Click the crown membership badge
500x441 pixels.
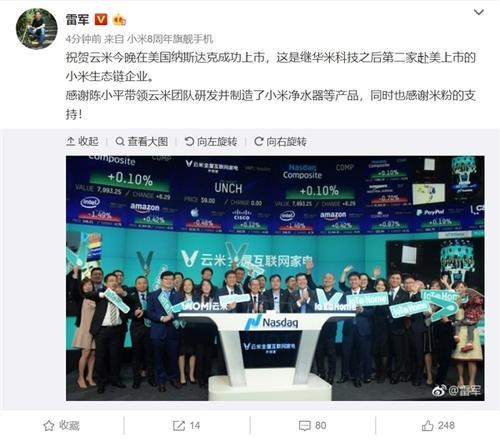(x=119, y=20)
